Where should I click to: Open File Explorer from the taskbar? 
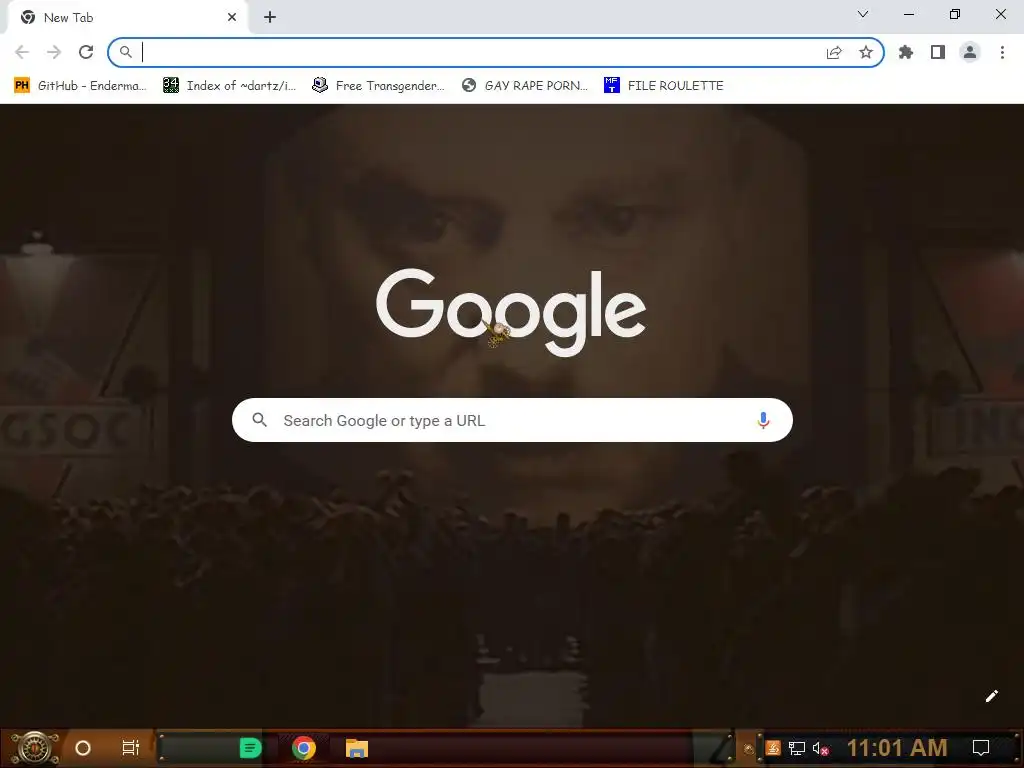(x=357, y=748)
